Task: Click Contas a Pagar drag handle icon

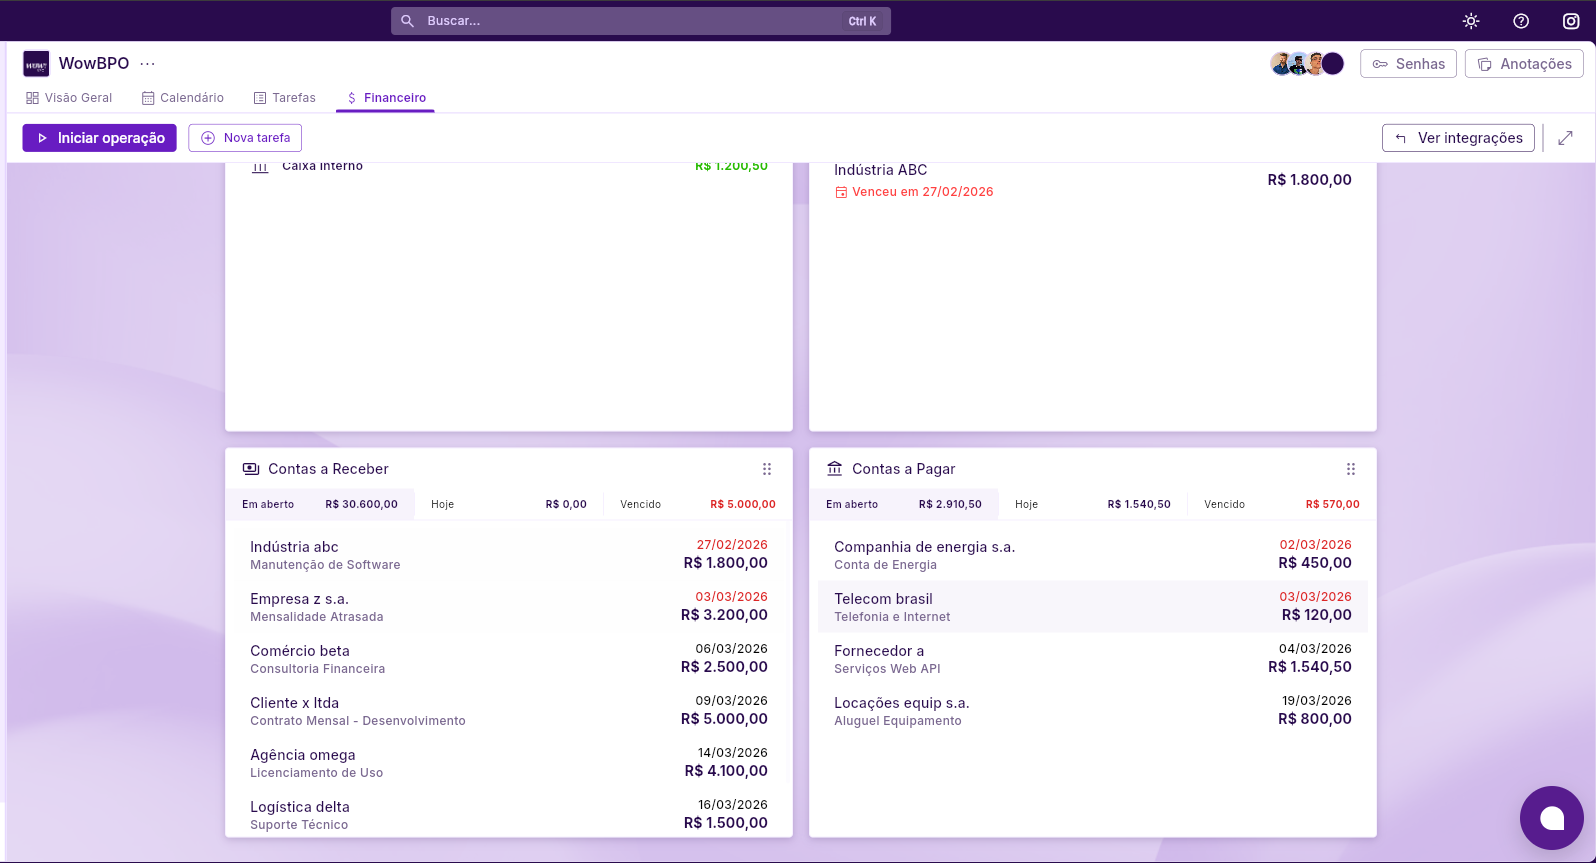Action: coord(1351,469)
